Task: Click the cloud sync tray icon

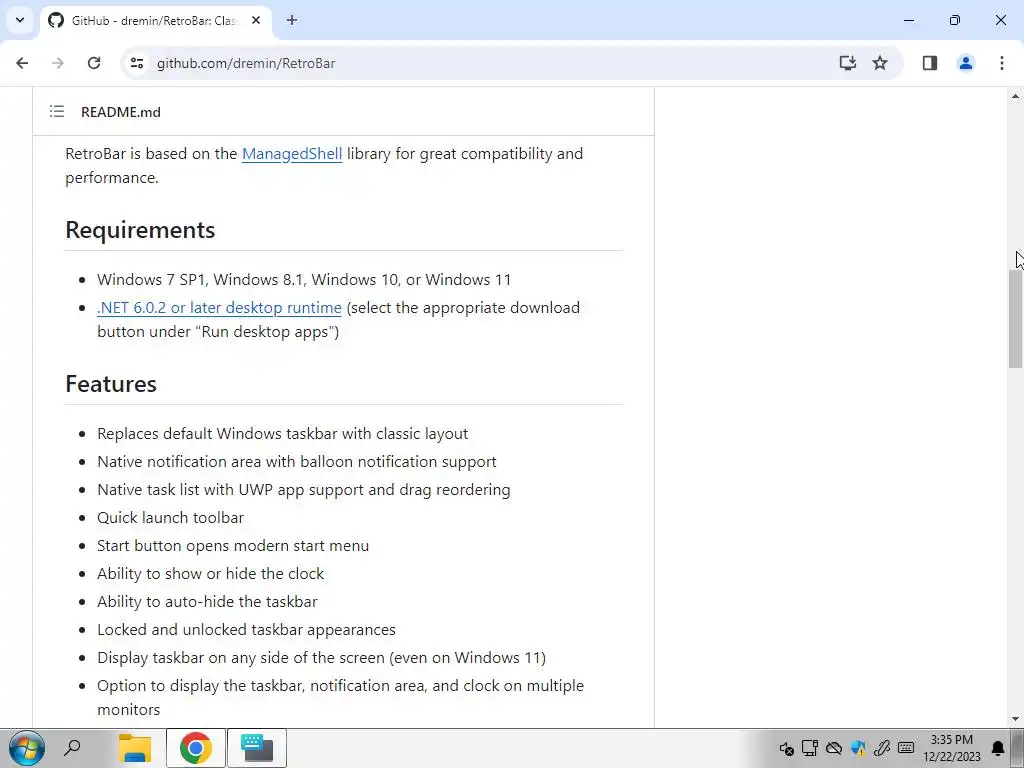Action: [x=834, y=748]
